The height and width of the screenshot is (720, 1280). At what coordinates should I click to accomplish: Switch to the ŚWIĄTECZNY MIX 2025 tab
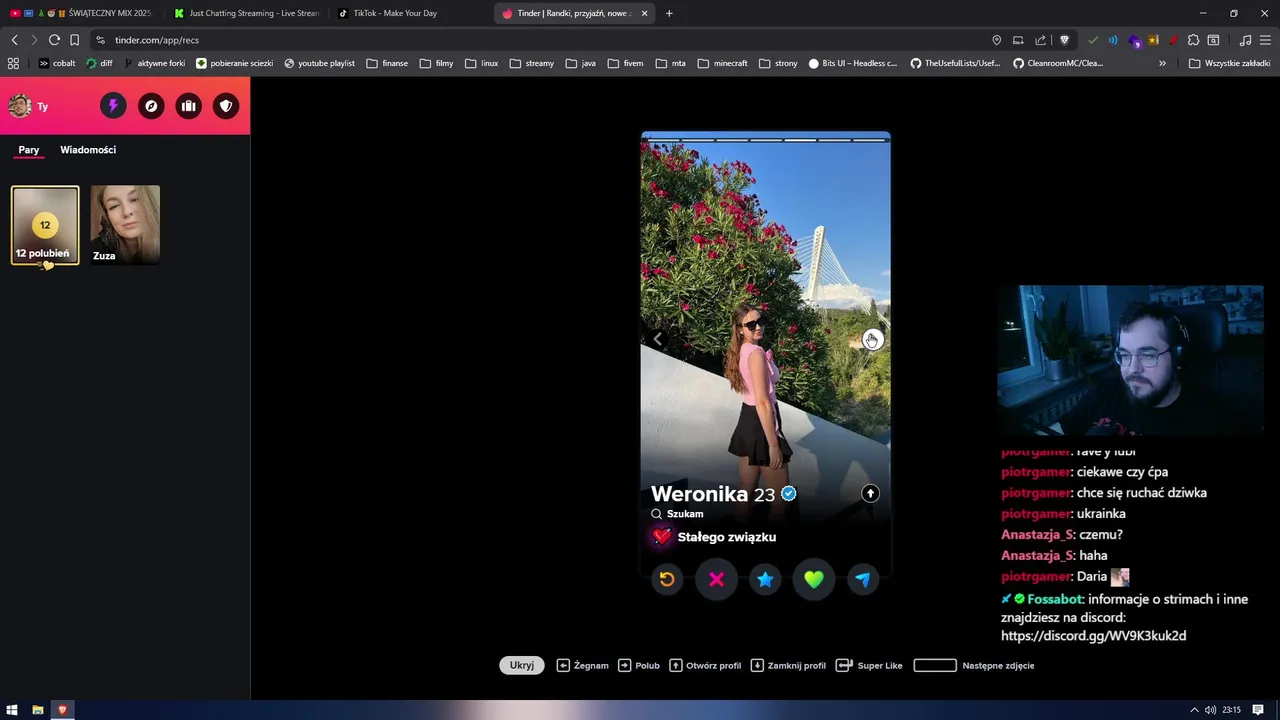click(82, 13)
